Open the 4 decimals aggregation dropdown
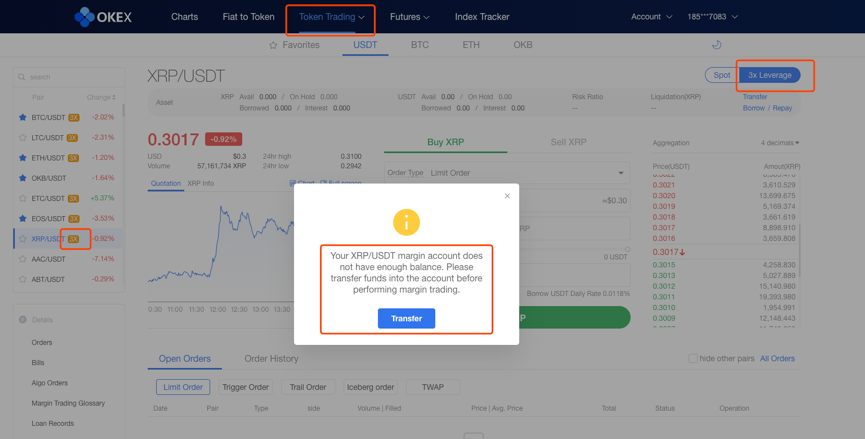 click(x=780, y=143)
